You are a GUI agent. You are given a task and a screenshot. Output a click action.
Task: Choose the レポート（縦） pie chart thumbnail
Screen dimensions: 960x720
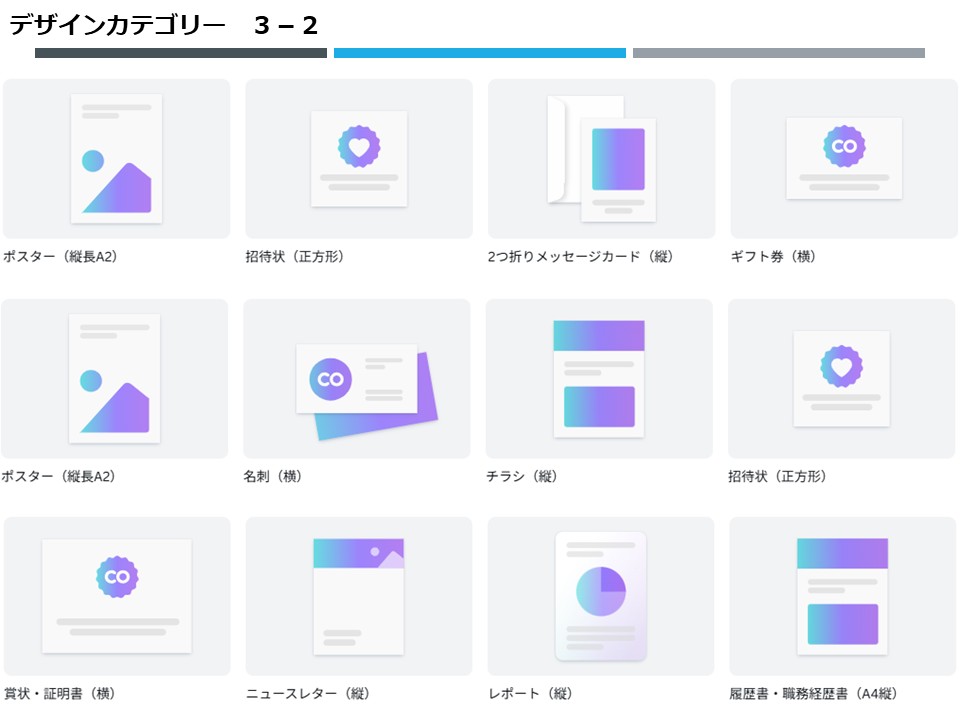(601, 596)
